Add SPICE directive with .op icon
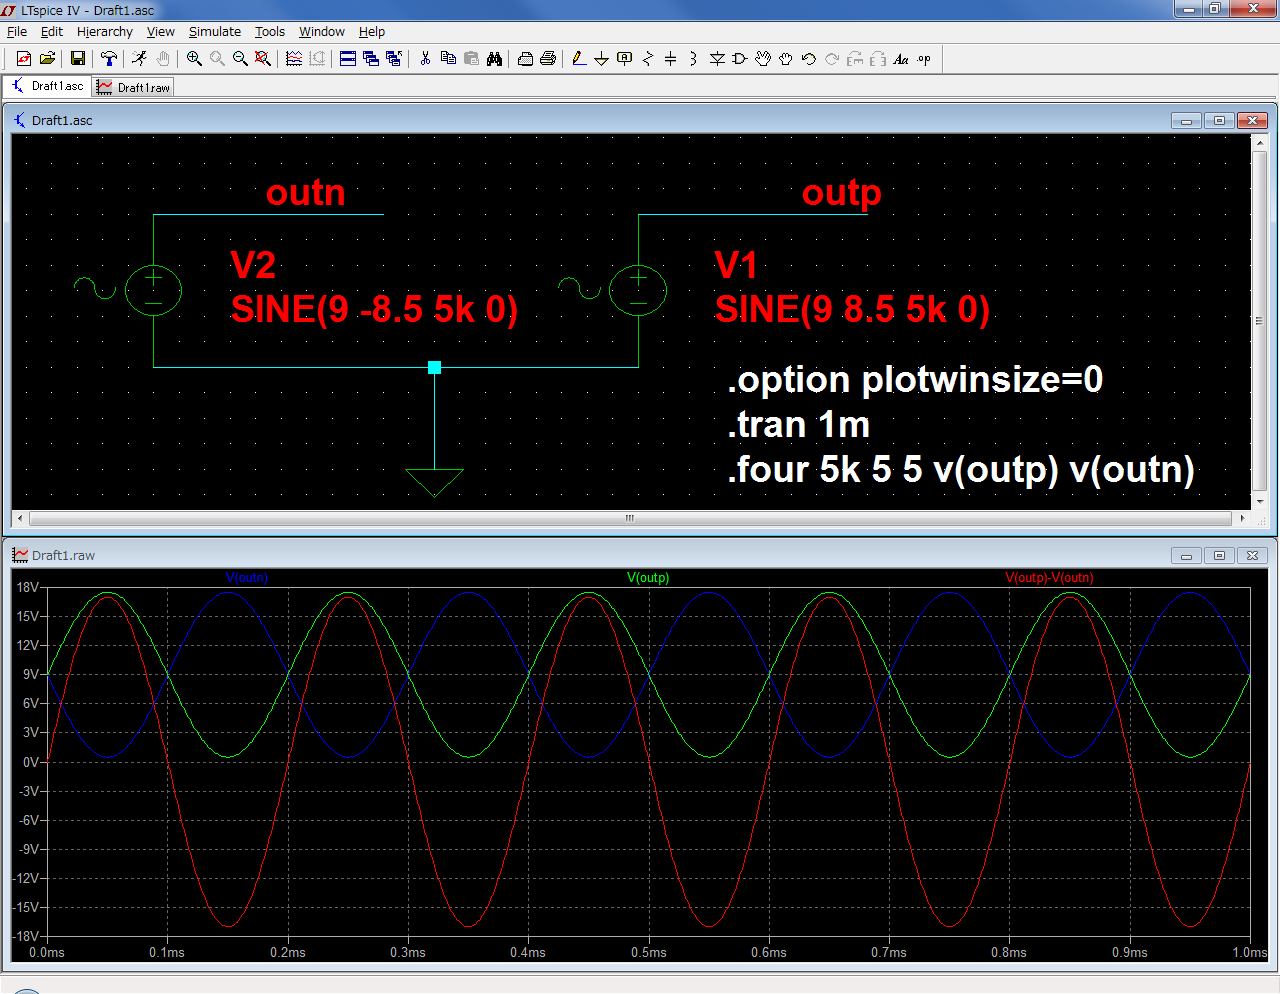 924,59
